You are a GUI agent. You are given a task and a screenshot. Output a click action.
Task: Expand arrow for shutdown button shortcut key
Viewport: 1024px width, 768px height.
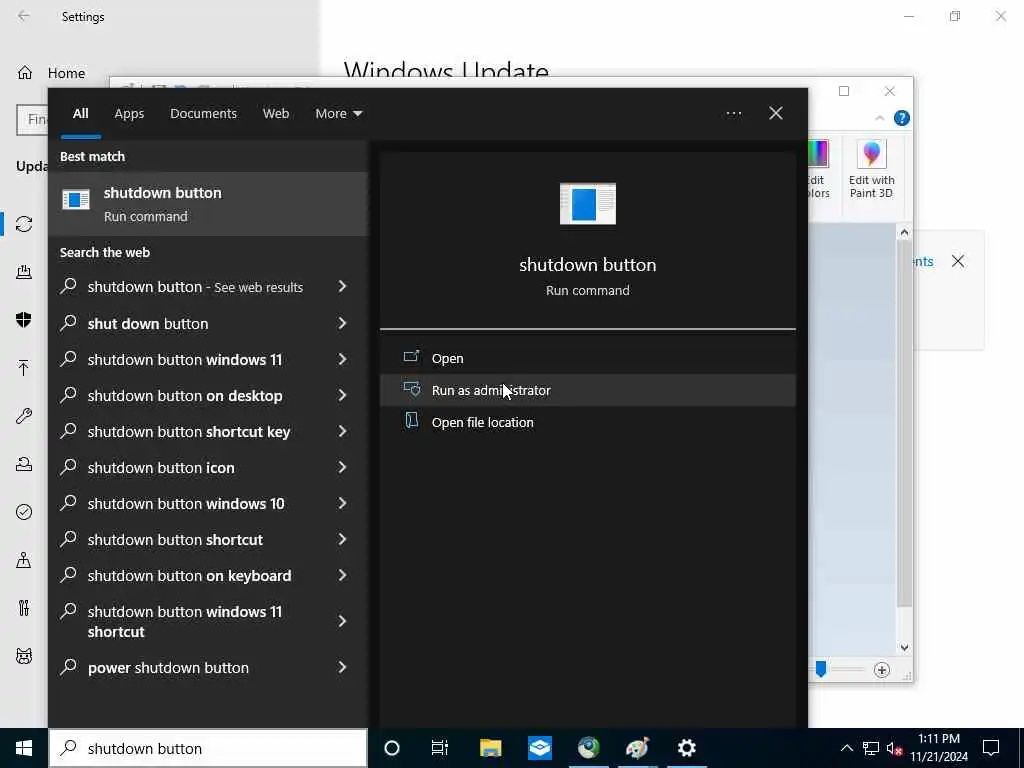coord(342,431)
